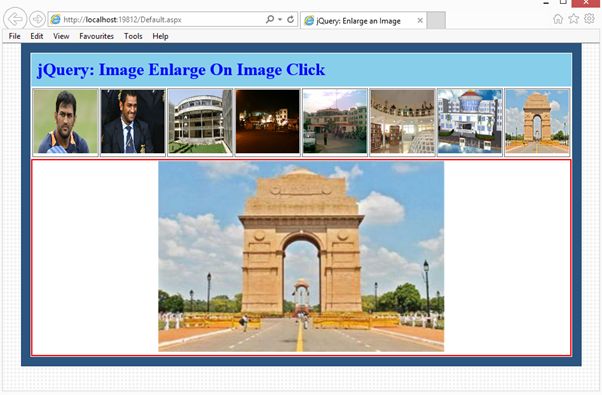602x395 pixels.
Task: Click the search magnifier icon in address bar
Action: coord(270,19)
